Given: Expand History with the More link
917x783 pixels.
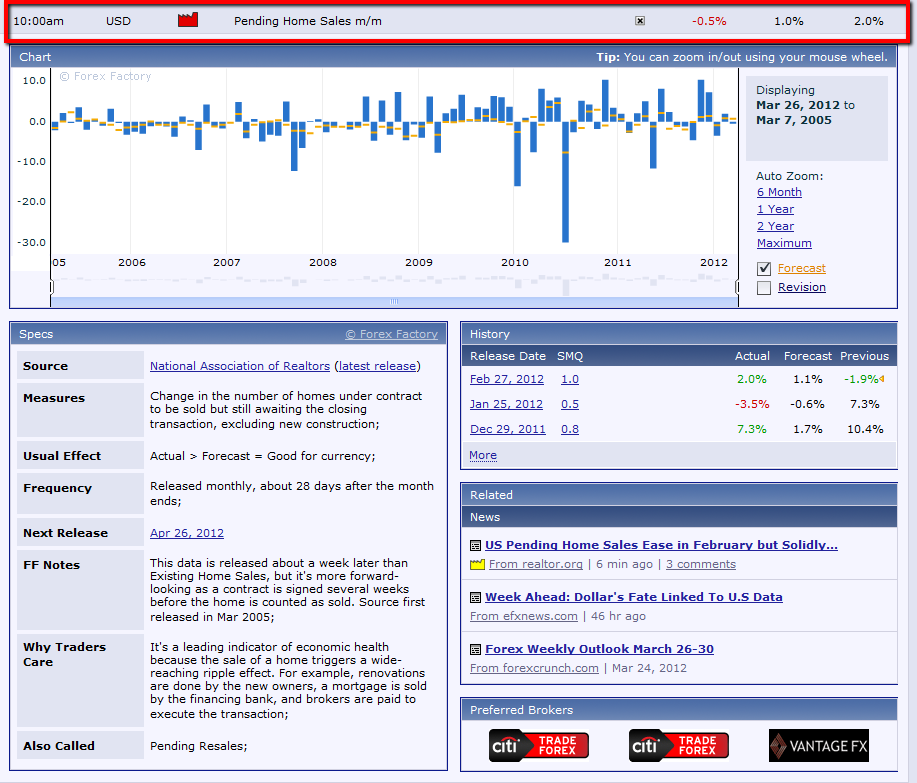Looking at the screenshot, I should (483, 455).
